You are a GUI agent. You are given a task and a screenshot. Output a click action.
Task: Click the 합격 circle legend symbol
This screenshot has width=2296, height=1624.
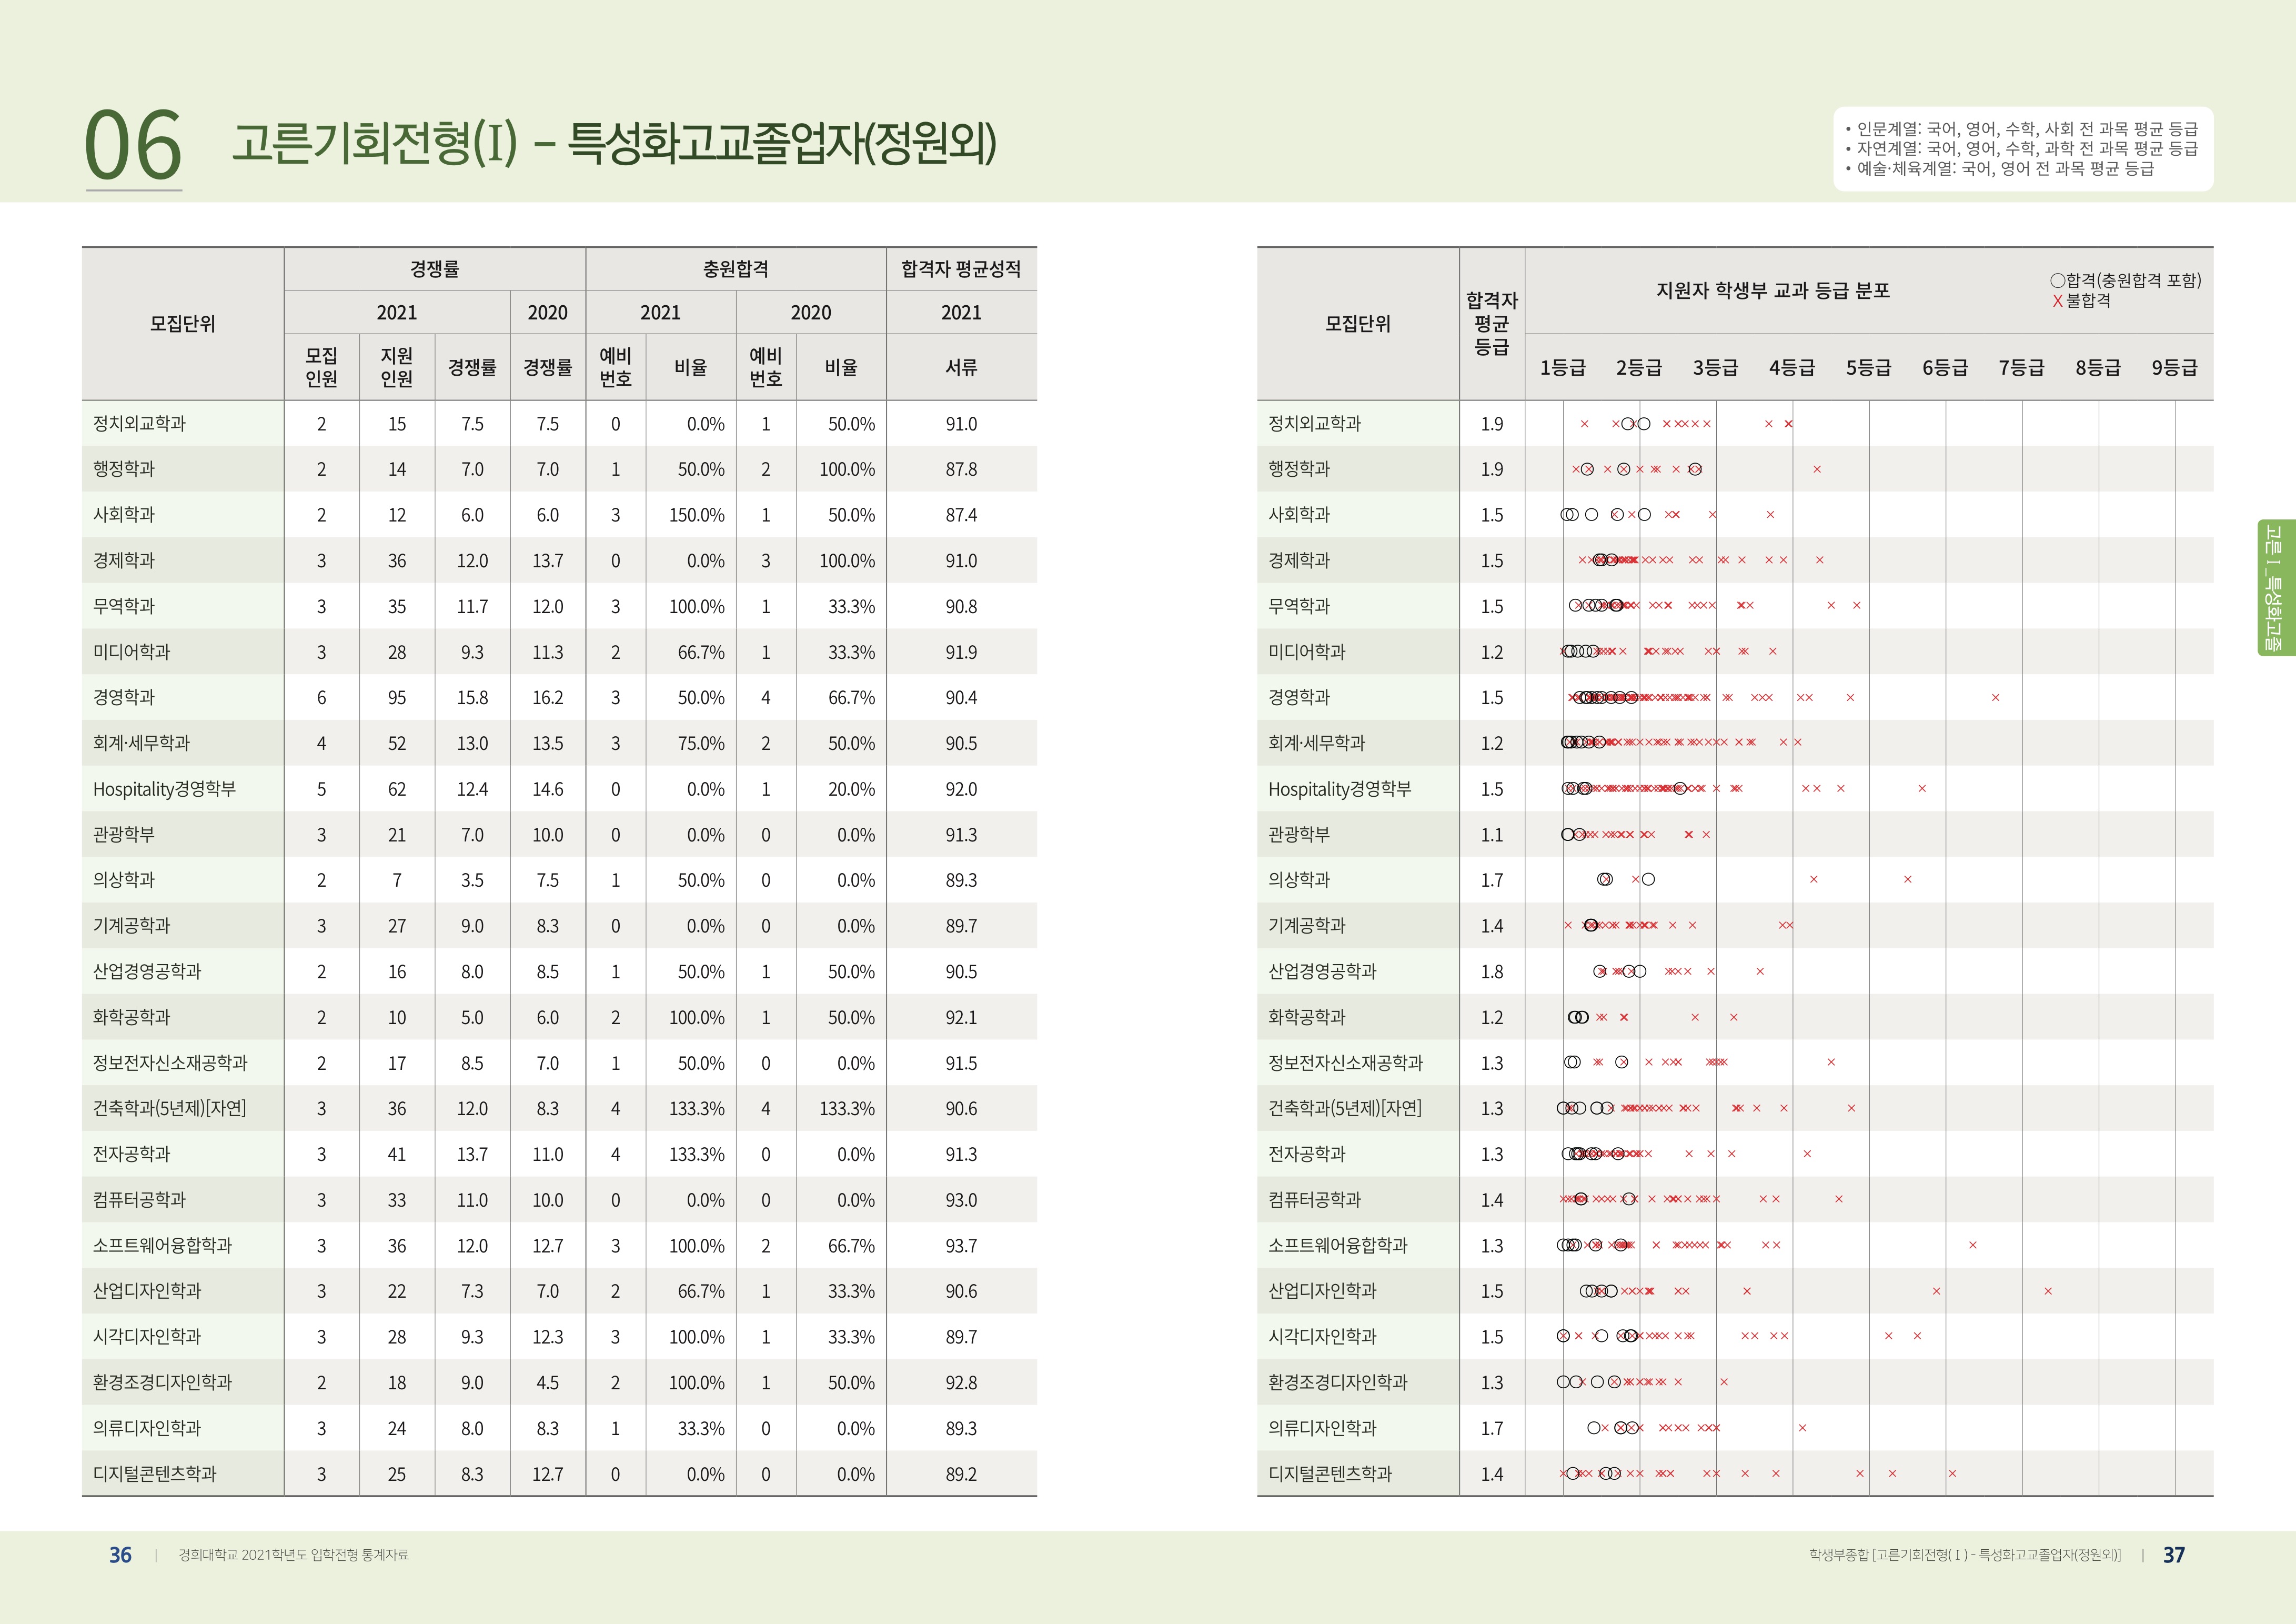2057,281
